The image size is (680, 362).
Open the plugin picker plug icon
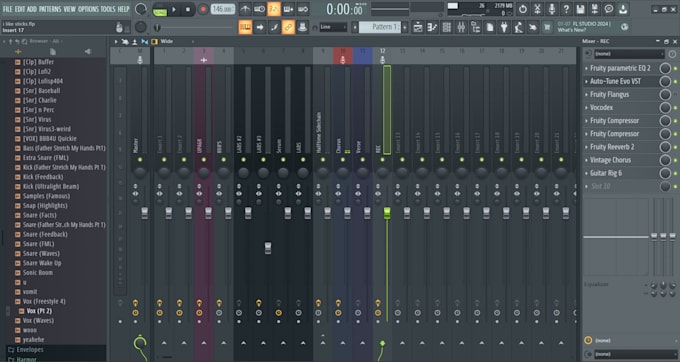(x=504, y=27)
